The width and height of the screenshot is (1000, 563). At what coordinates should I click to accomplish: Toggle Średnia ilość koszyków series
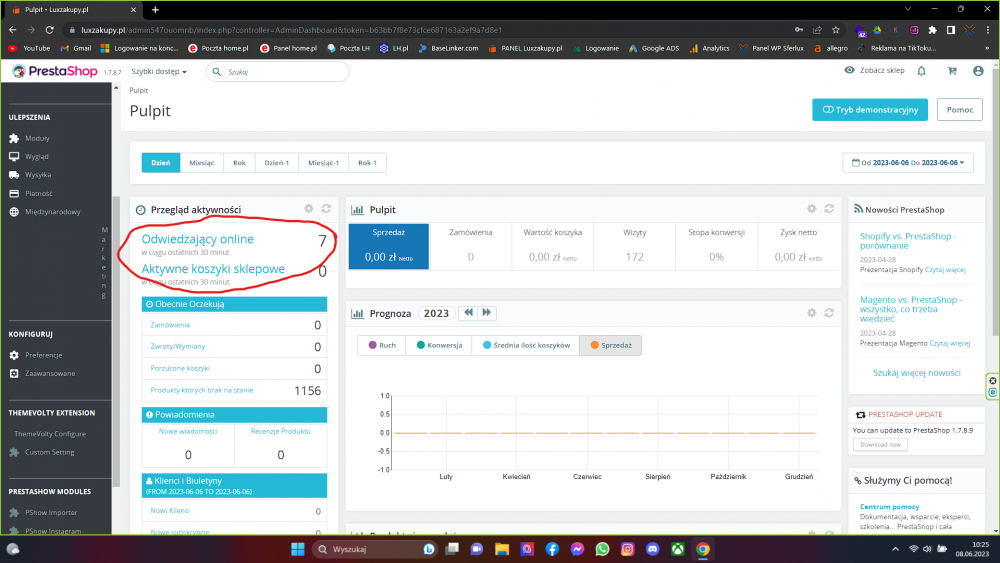(x=526, y=345)
